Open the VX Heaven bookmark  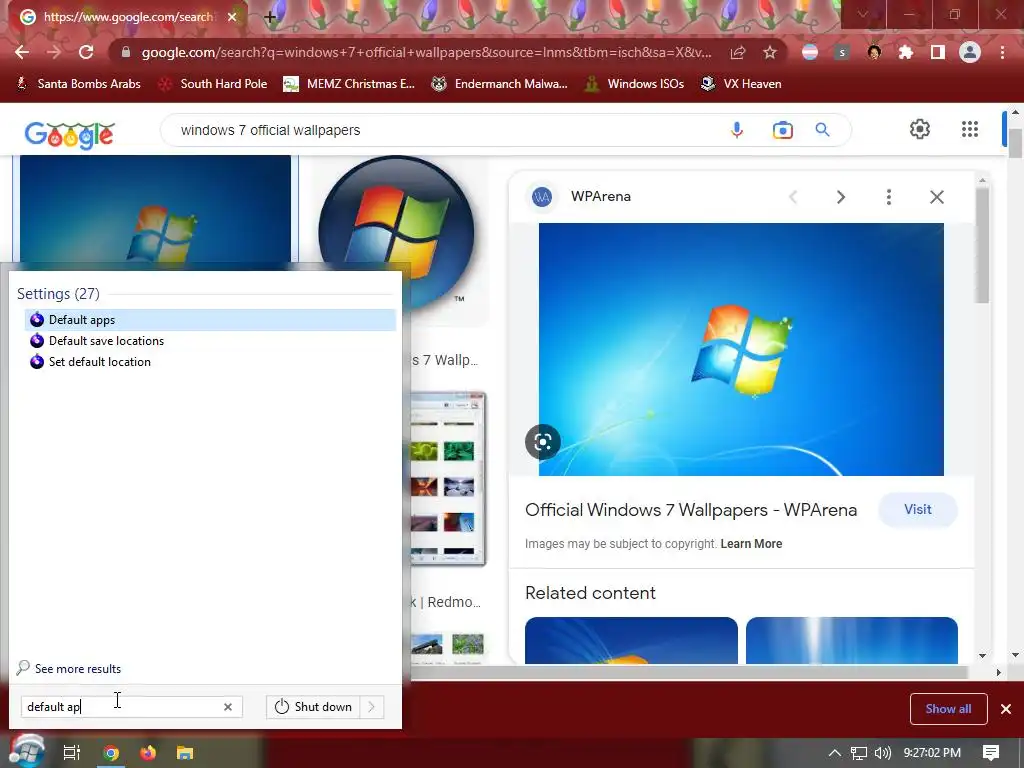741,84
